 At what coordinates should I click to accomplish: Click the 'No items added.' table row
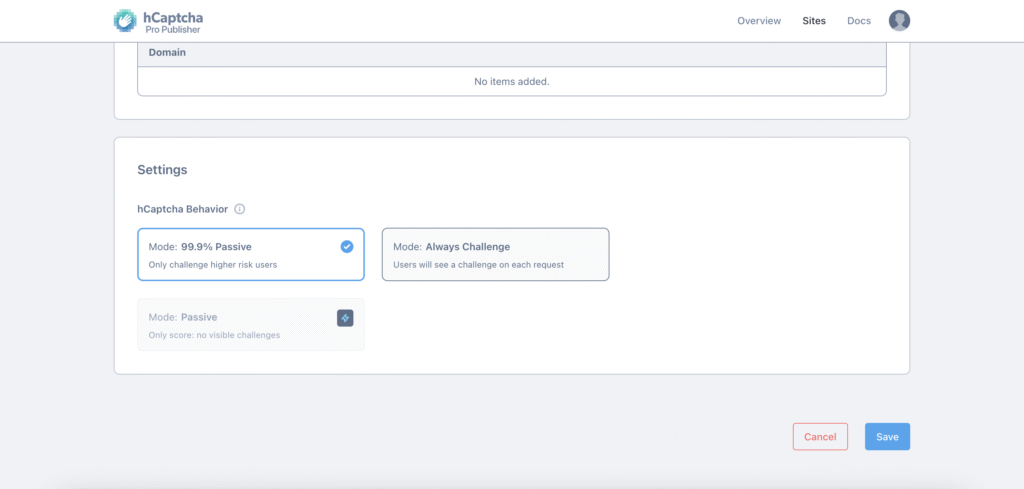click(x=511, y=81)
